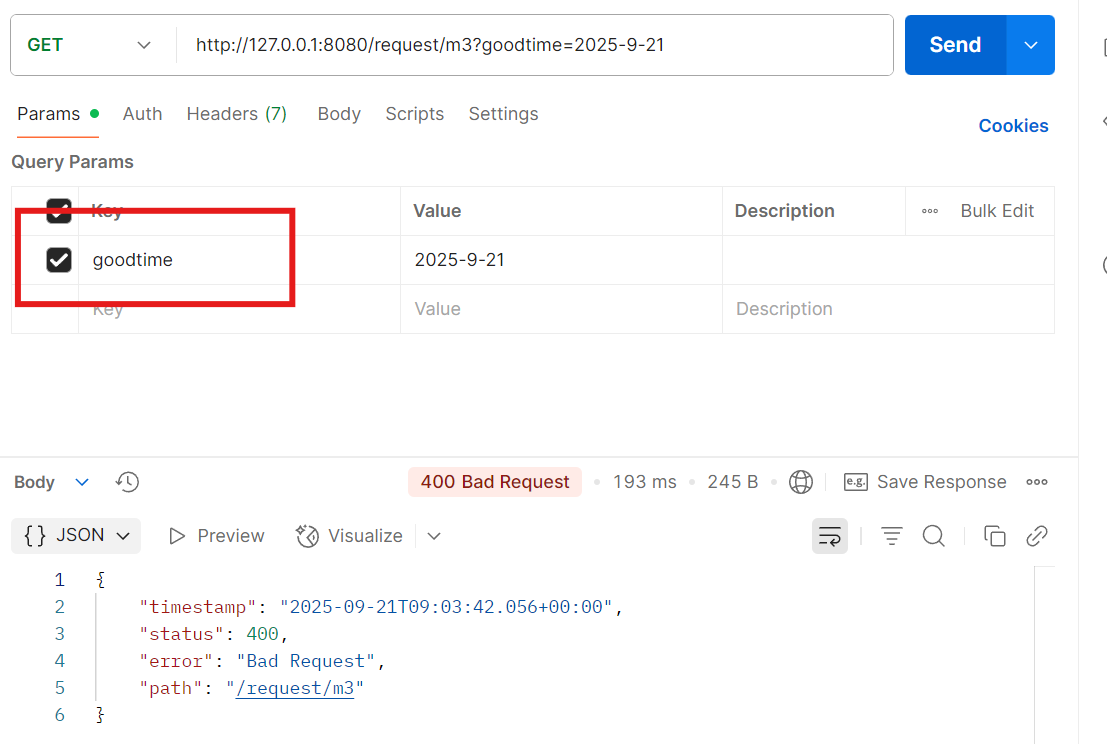This screenshot has height=744, width=1107.
Task: Click the goodtime row's Description cell
Action: tap(888, 260)
